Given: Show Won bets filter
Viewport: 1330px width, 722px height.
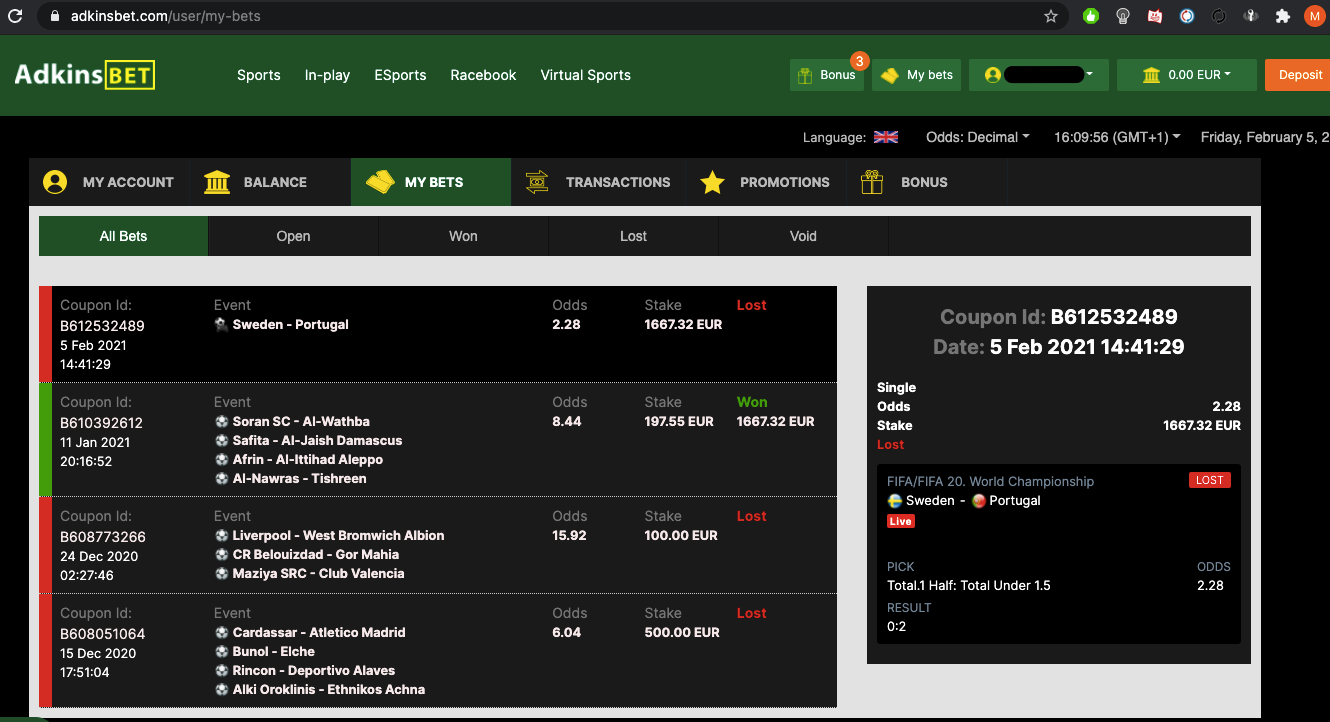Looking at the screenshot, I should point(463,236).
